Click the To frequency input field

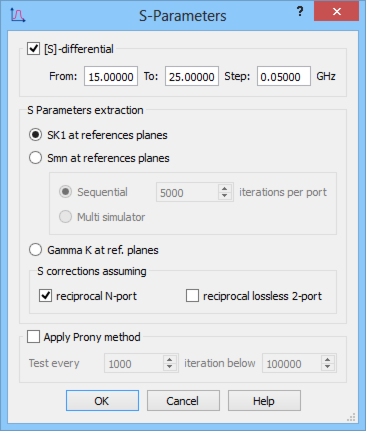[192, 76]
